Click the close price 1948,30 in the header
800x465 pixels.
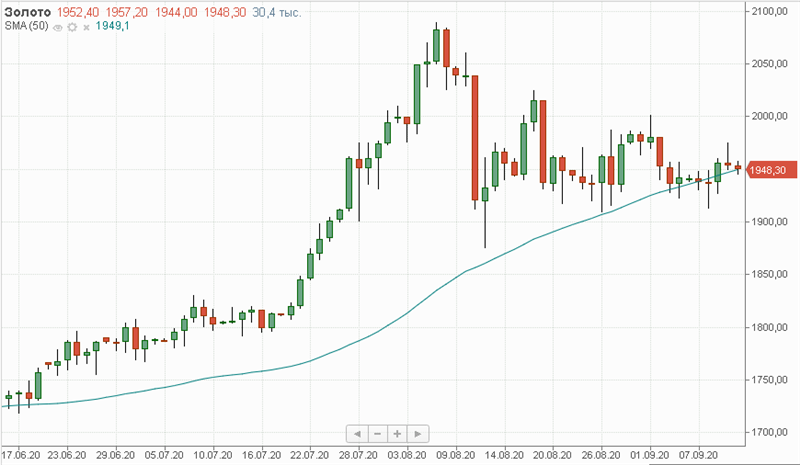[225, 12]
